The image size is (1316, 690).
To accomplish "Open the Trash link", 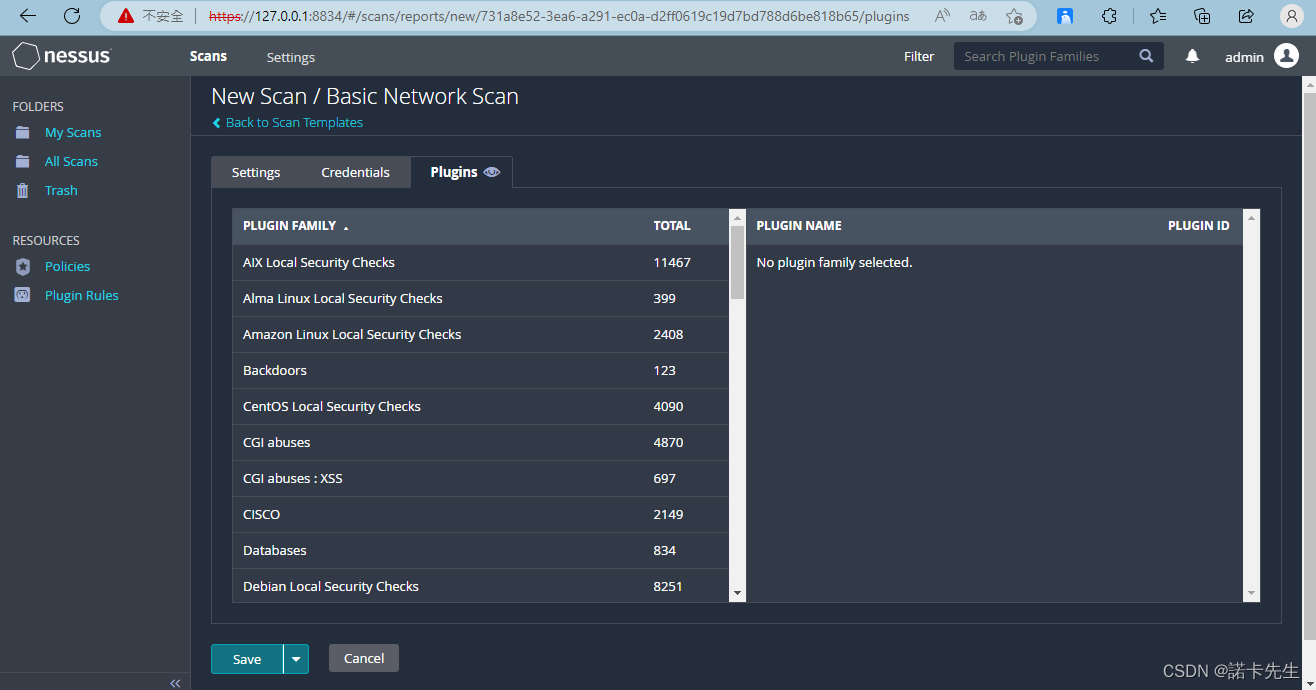I will click(61, 190).
